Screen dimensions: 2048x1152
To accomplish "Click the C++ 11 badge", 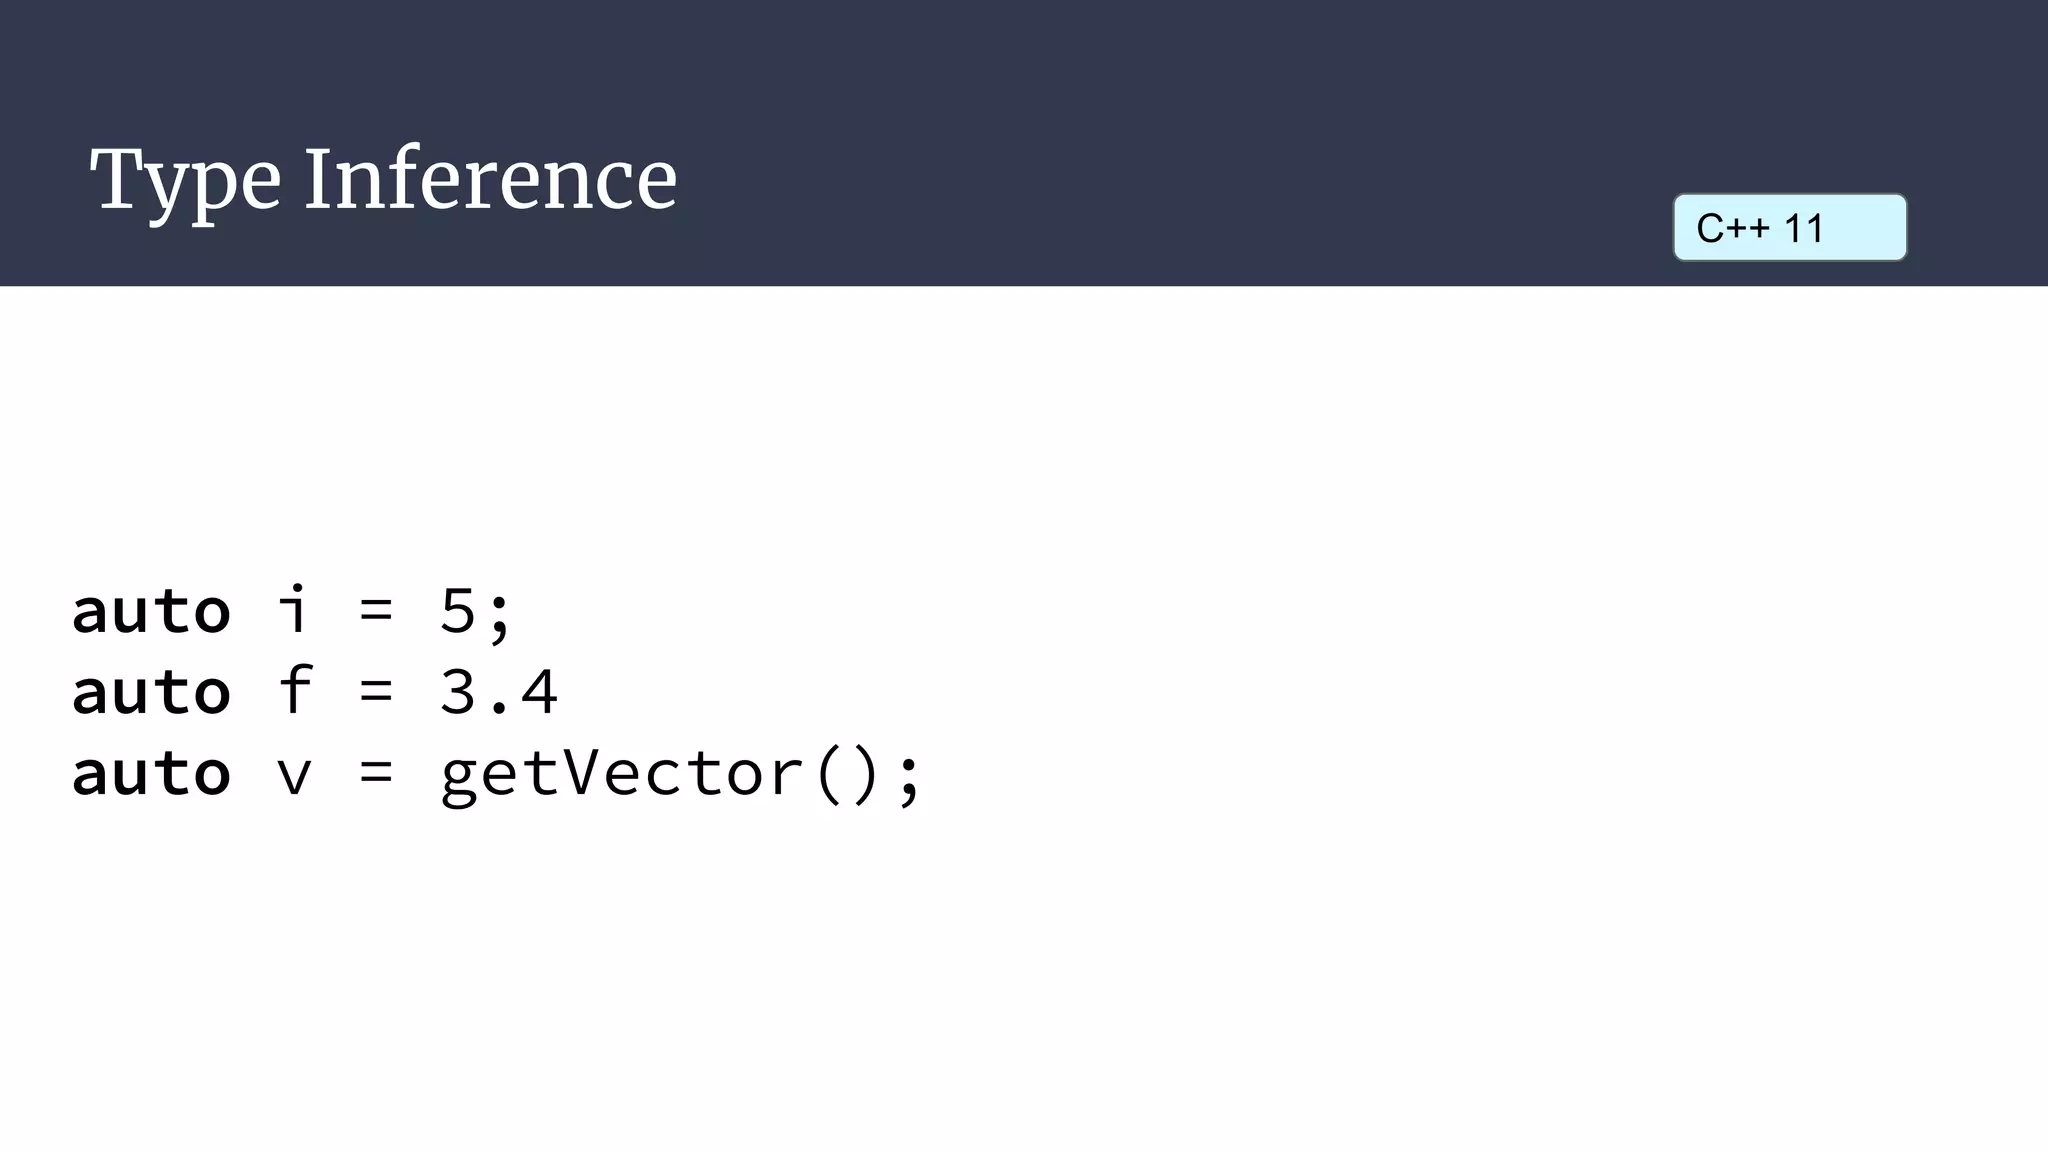I will point(1790,228).
